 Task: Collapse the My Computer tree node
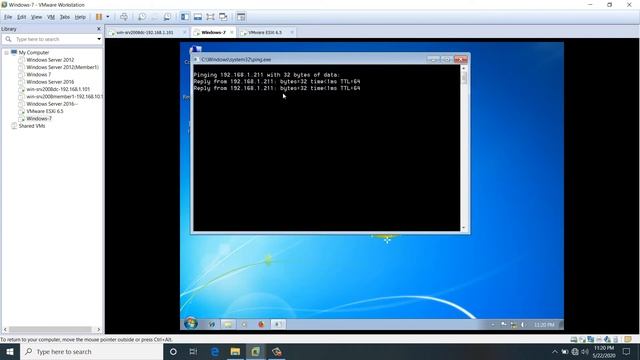click(x=7, y=53)
